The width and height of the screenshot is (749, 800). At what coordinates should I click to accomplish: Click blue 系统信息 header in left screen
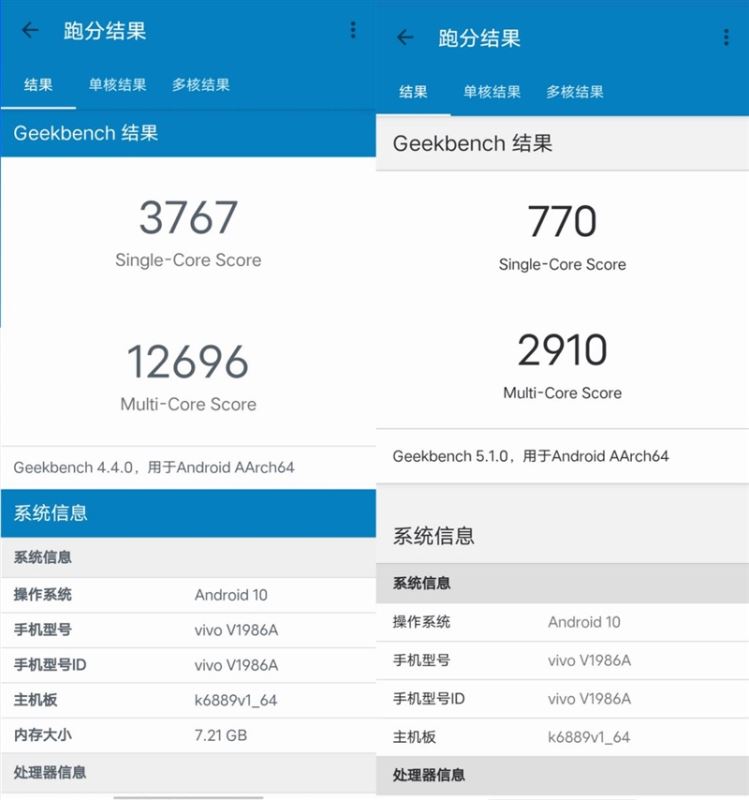[188, 513]
